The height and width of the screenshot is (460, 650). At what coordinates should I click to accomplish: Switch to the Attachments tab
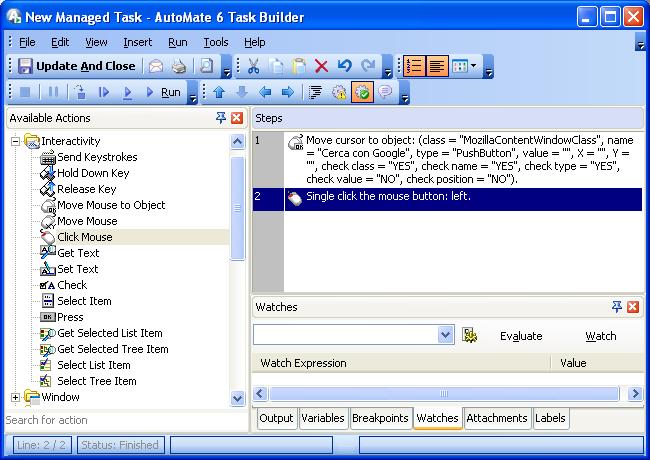pyautogui.click(x=497, y=418)
